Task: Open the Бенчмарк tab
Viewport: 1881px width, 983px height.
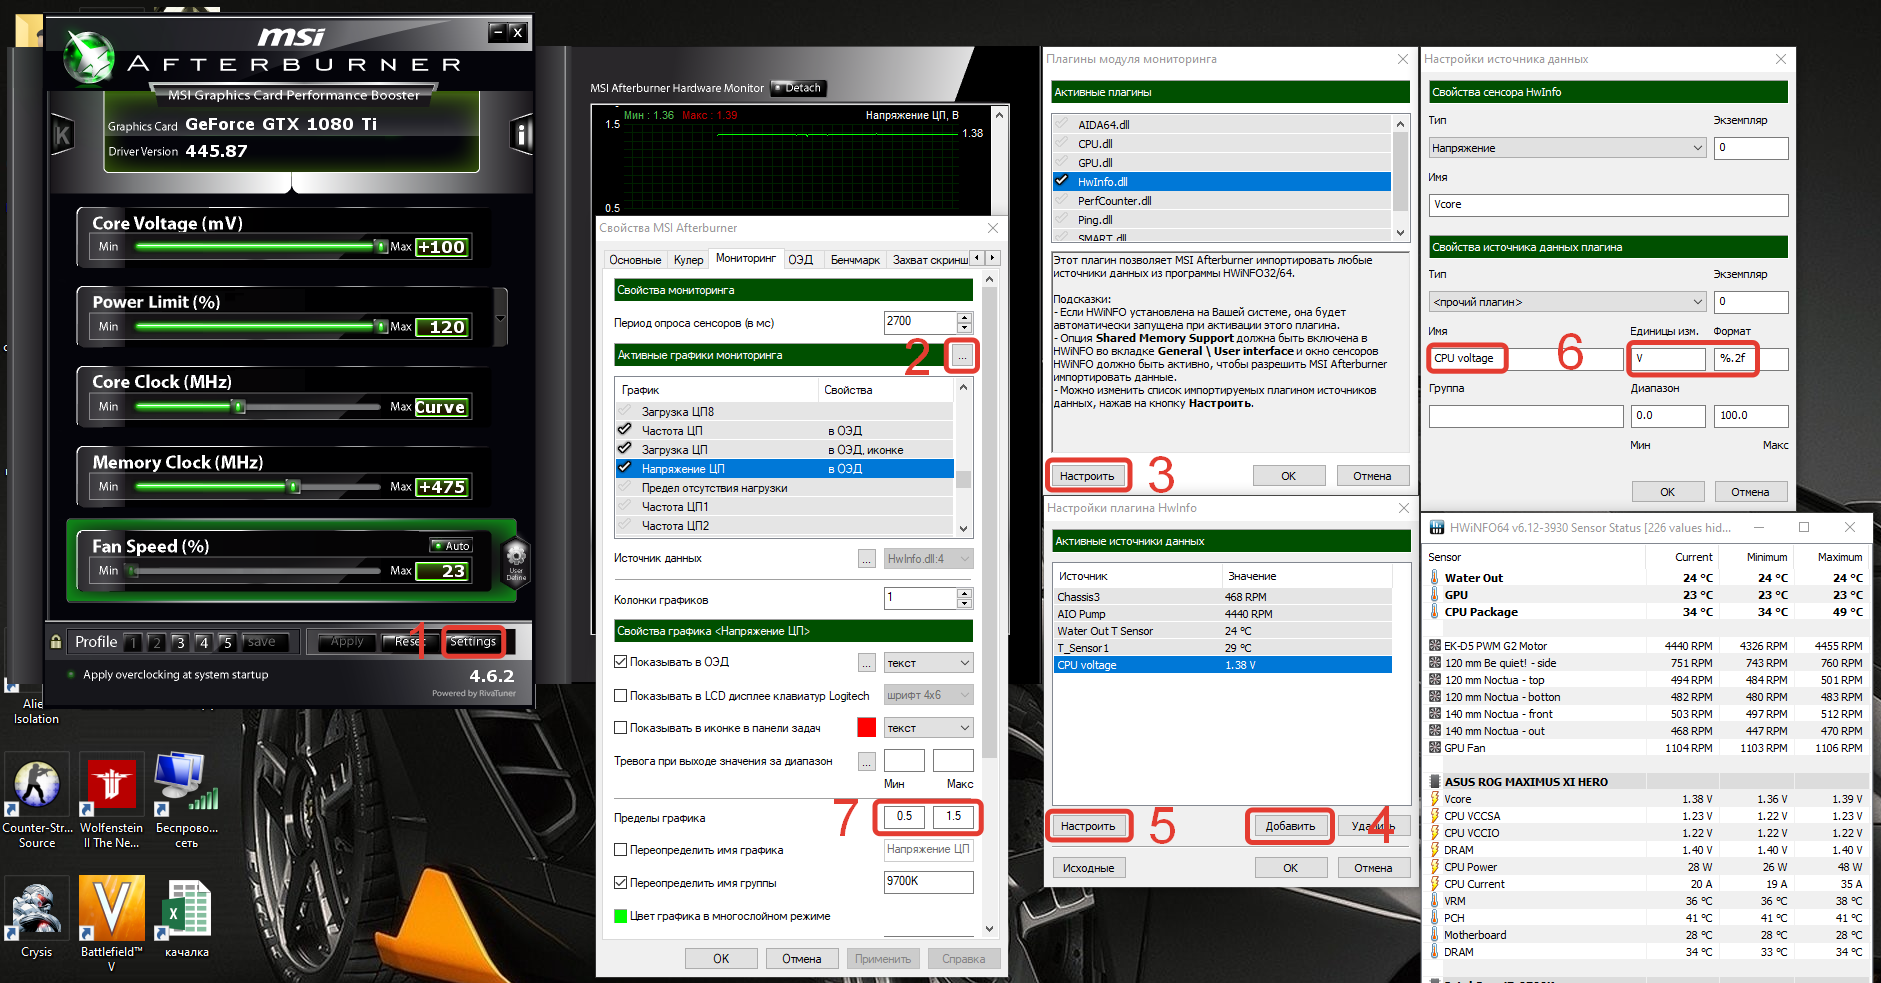Action: pos(855,260)
